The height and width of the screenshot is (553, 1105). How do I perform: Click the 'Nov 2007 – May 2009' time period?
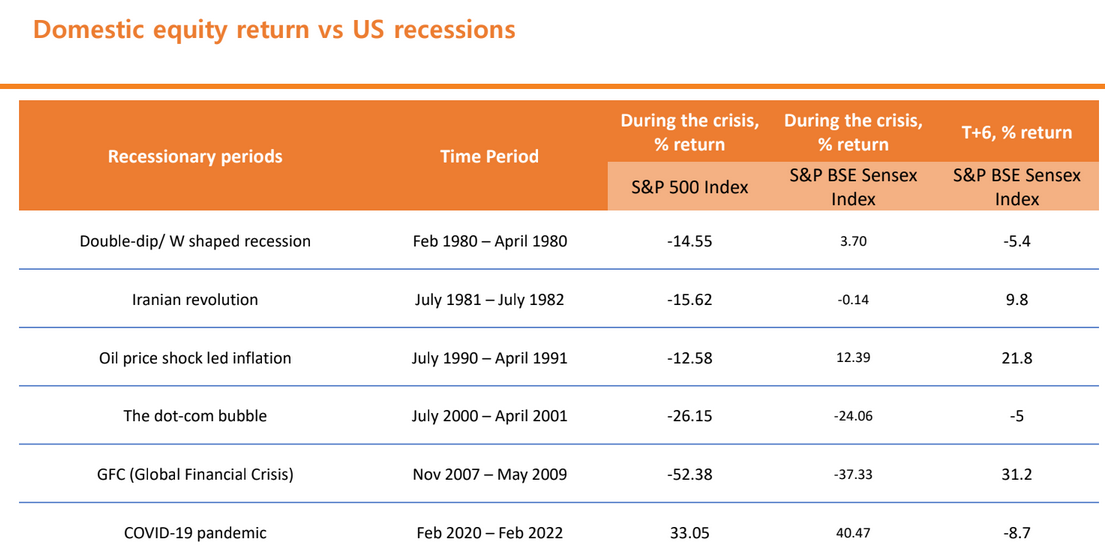[489, 474]
